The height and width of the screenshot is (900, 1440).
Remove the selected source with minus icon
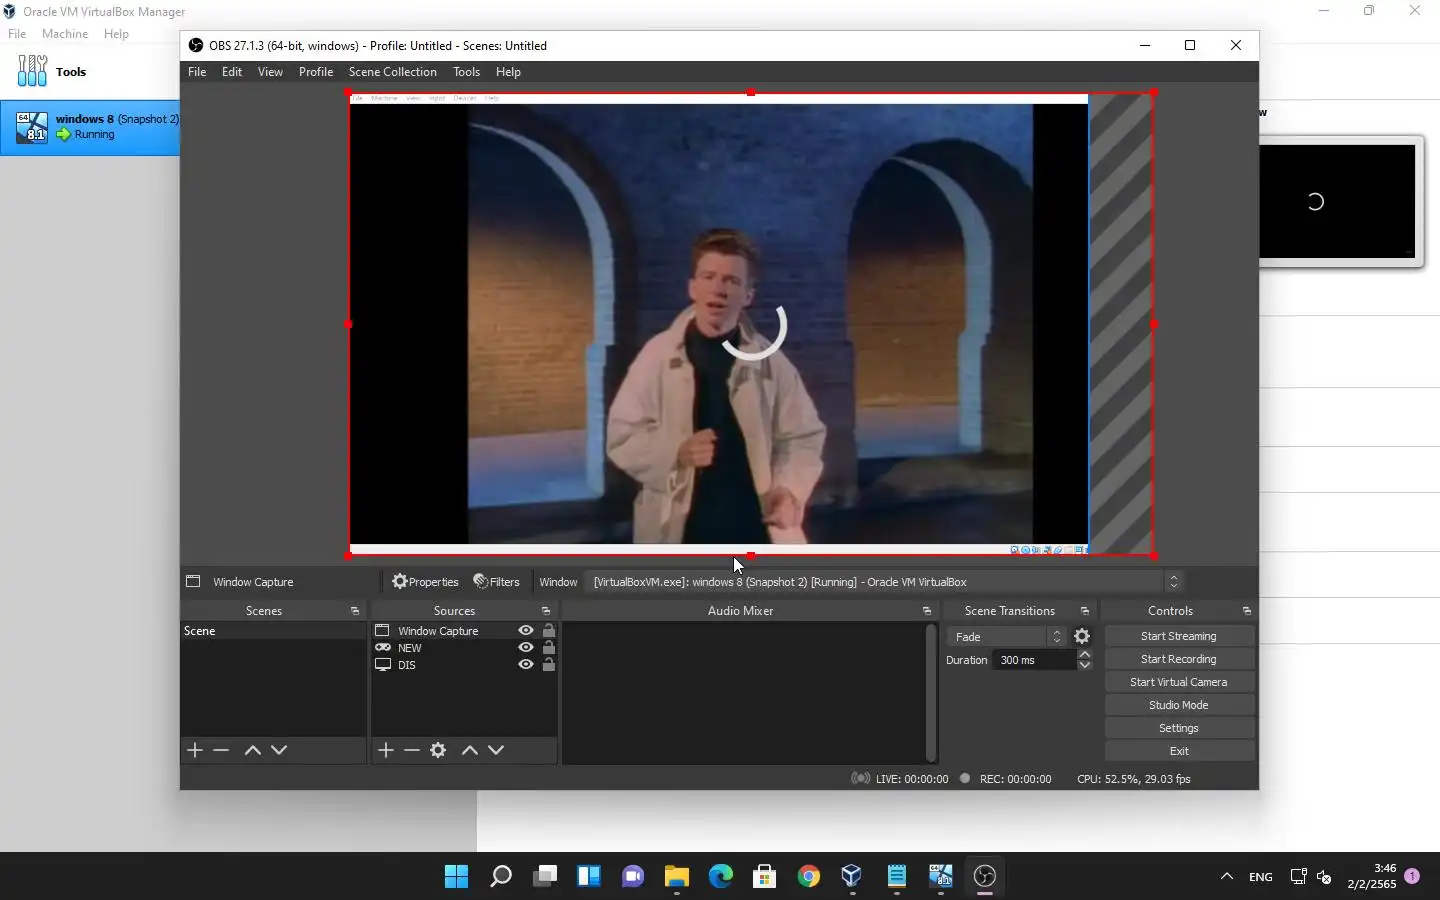[x=412, y=750]
